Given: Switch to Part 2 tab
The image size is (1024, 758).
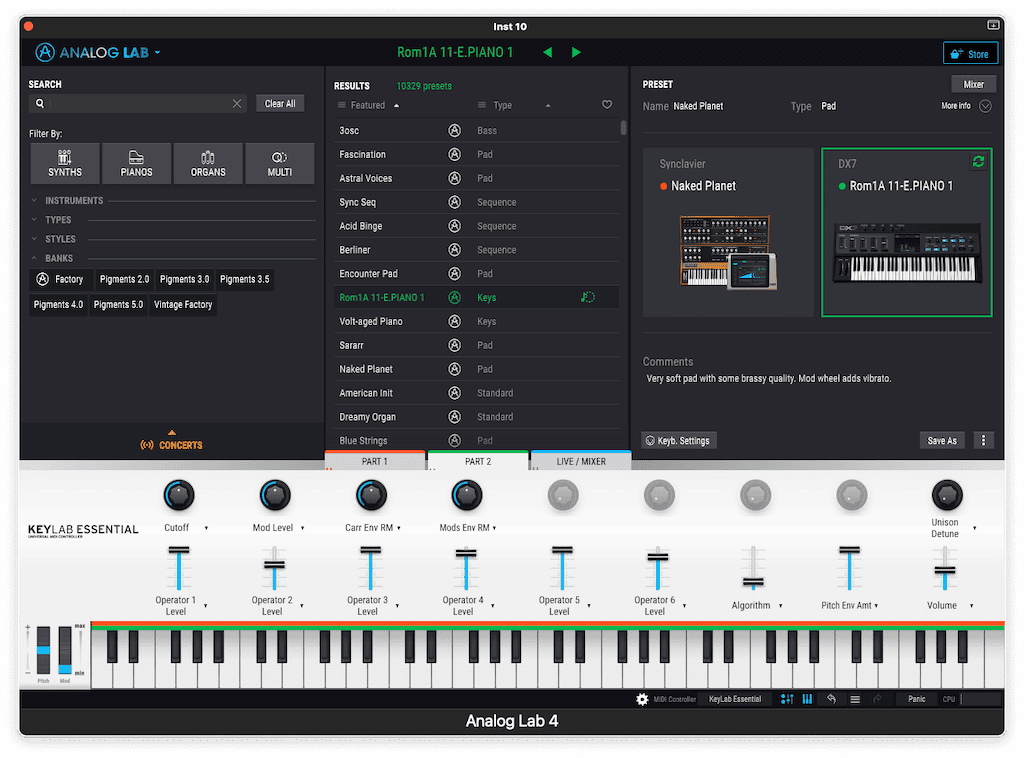Looking at the screenshot, I should (x=478, y=461).
